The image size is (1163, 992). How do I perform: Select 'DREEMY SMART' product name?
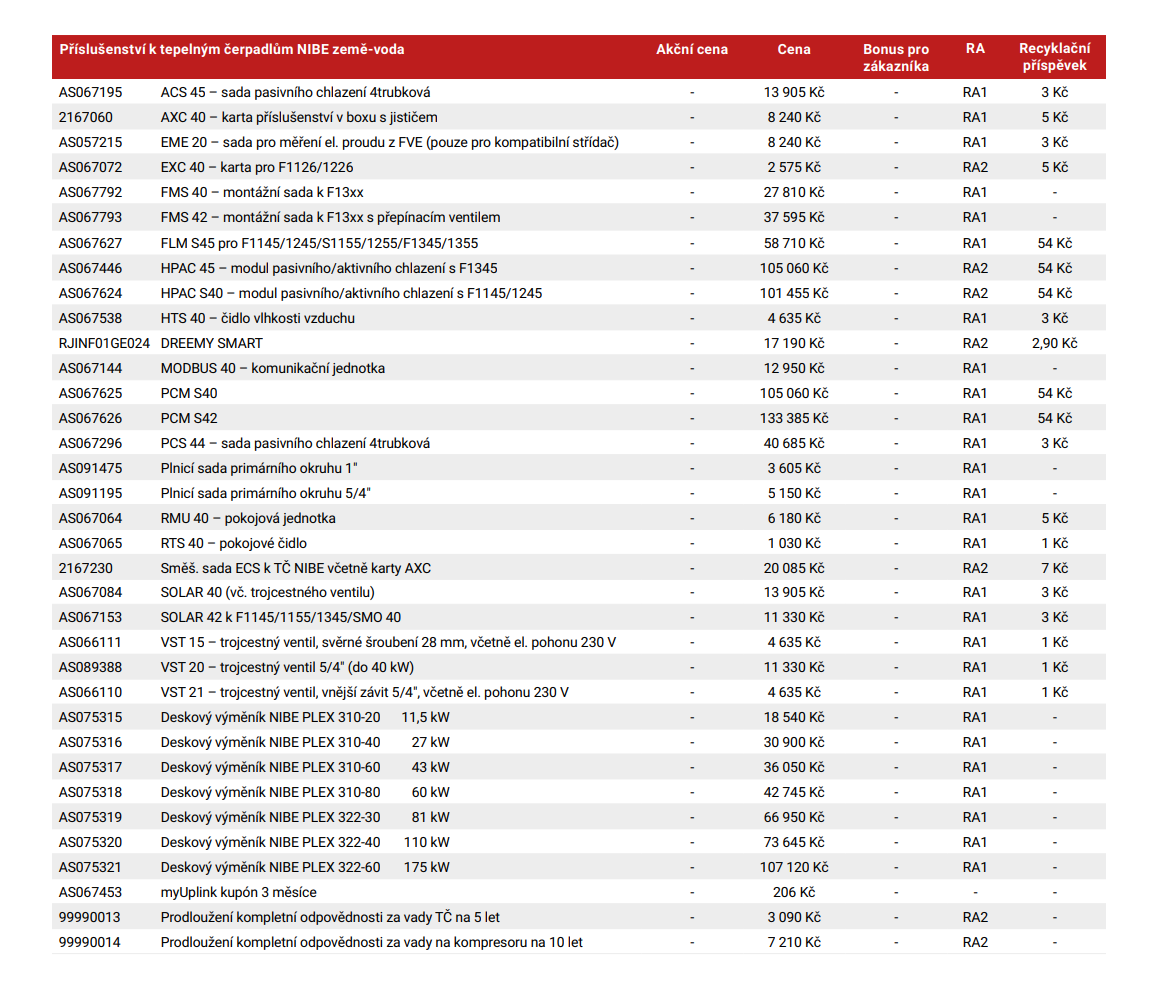(x=211, y=344)
